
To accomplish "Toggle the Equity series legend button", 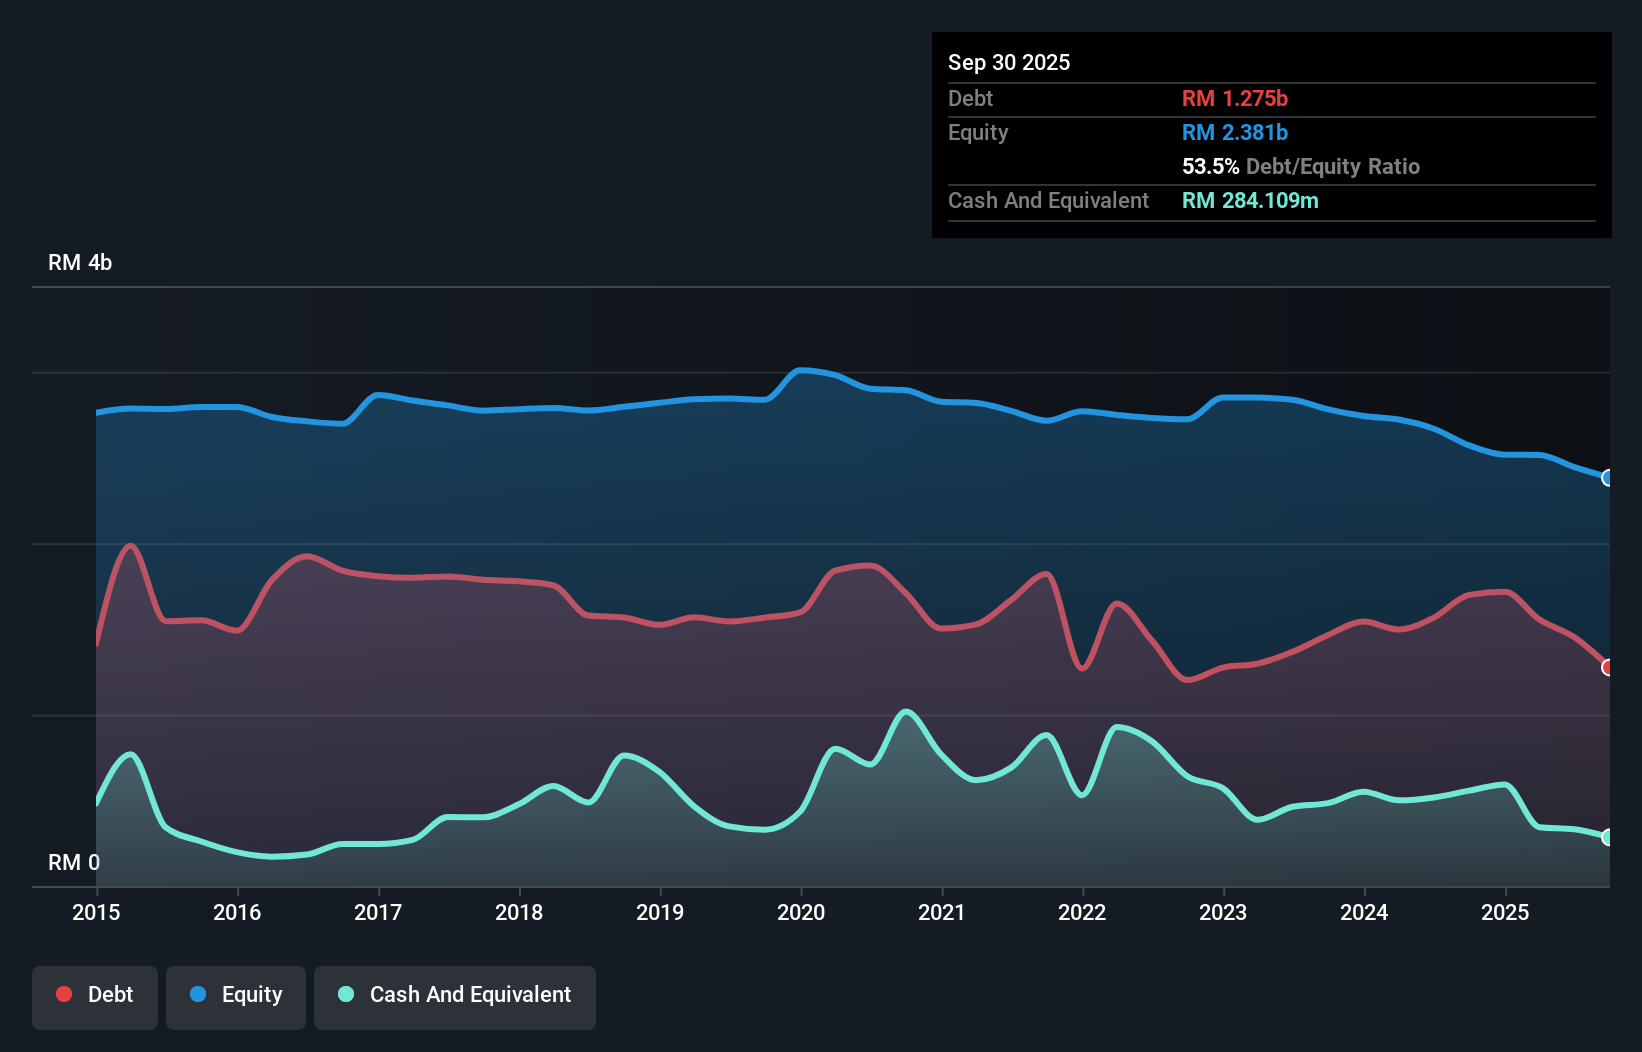I will [x=236, y=997].
